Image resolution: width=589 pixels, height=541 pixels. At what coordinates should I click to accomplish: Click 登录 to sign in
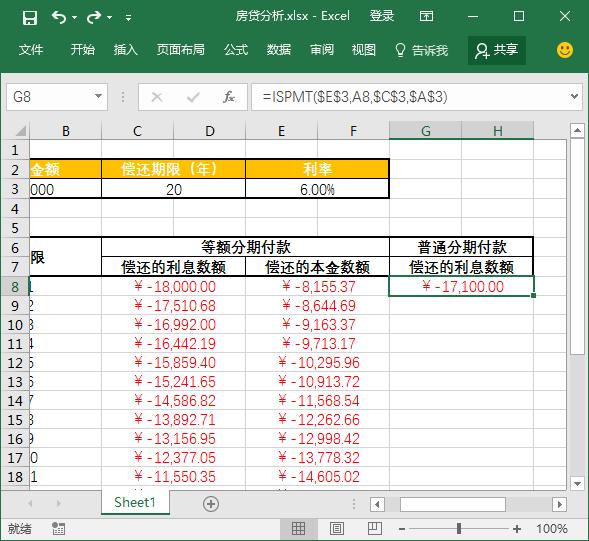click(382, 16)
